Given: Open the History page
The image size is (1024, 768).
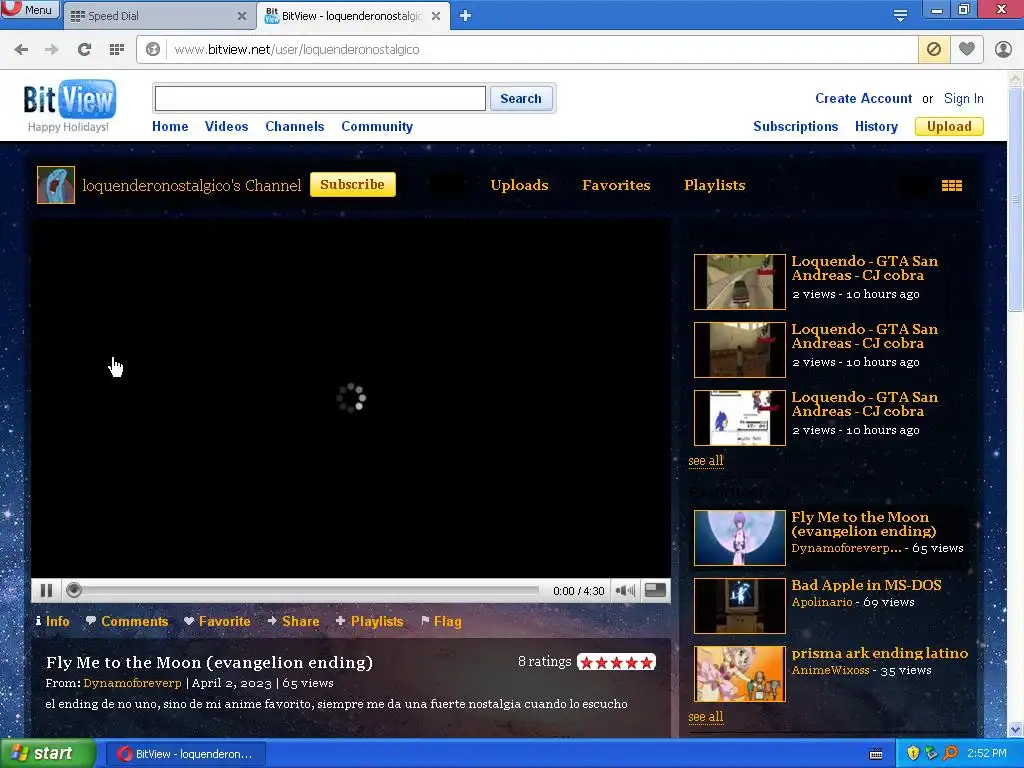Looking at the screenshot, I should (x=876, y=127).
